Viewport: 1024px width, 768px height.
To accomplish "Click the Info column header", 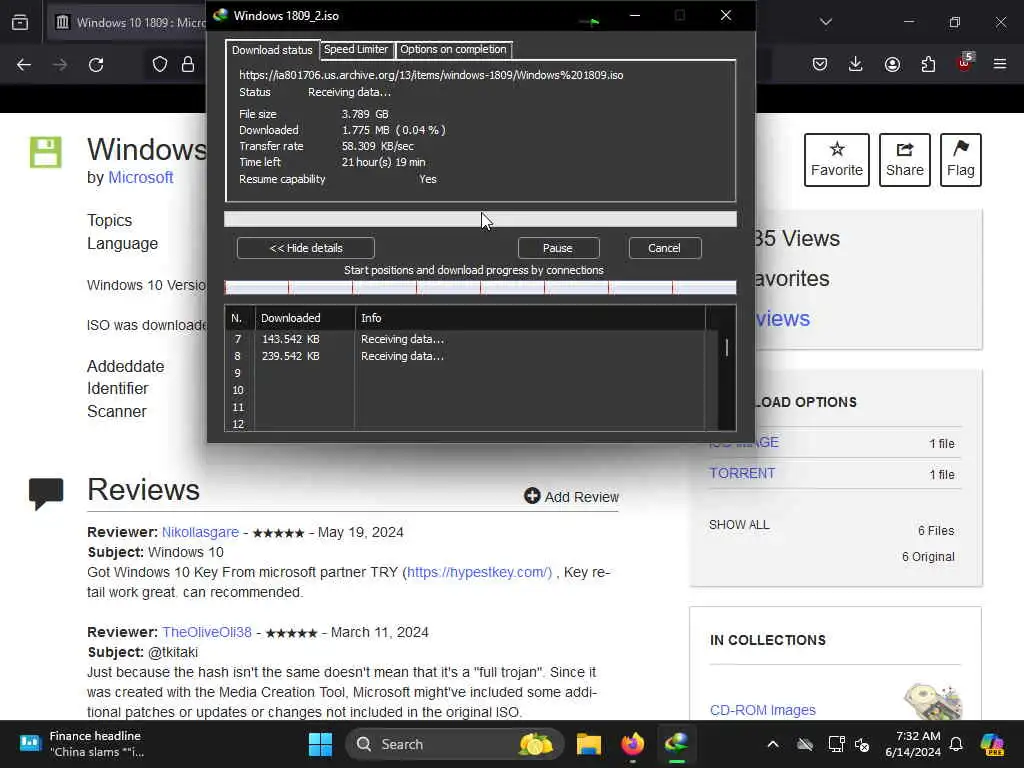I will 530,318.
